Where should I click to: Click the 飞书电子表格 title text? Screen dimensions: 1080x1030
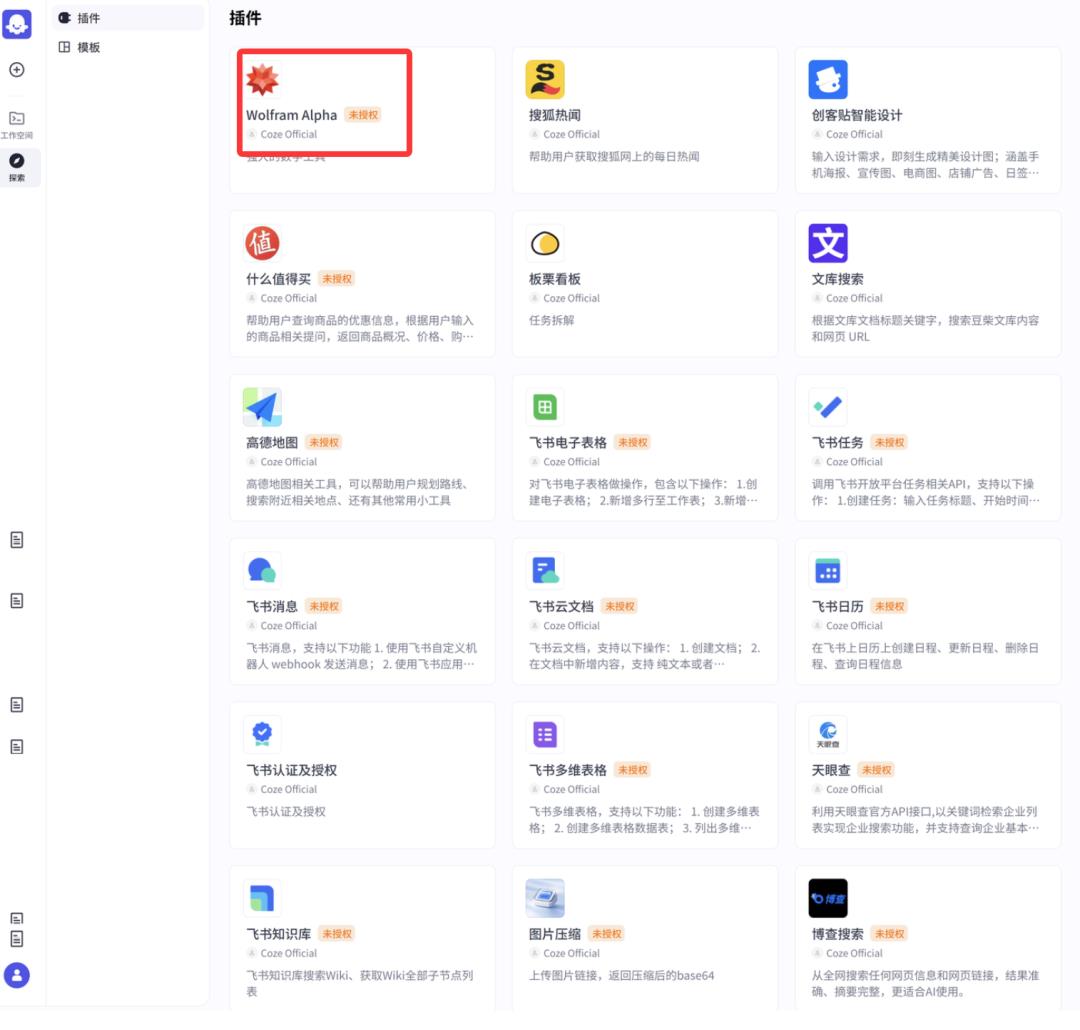pos(568,442)
